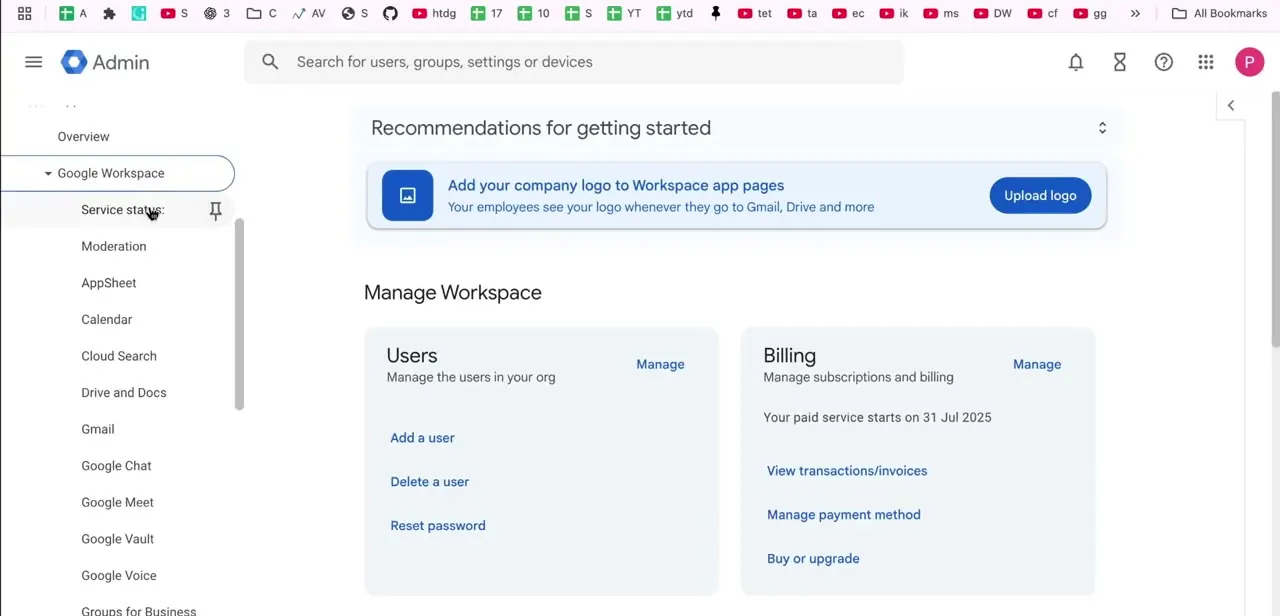The width and height of the screenshot is (1280, 616).
Task: Open the main hamburger menu
Action: [x=34, y=62]
